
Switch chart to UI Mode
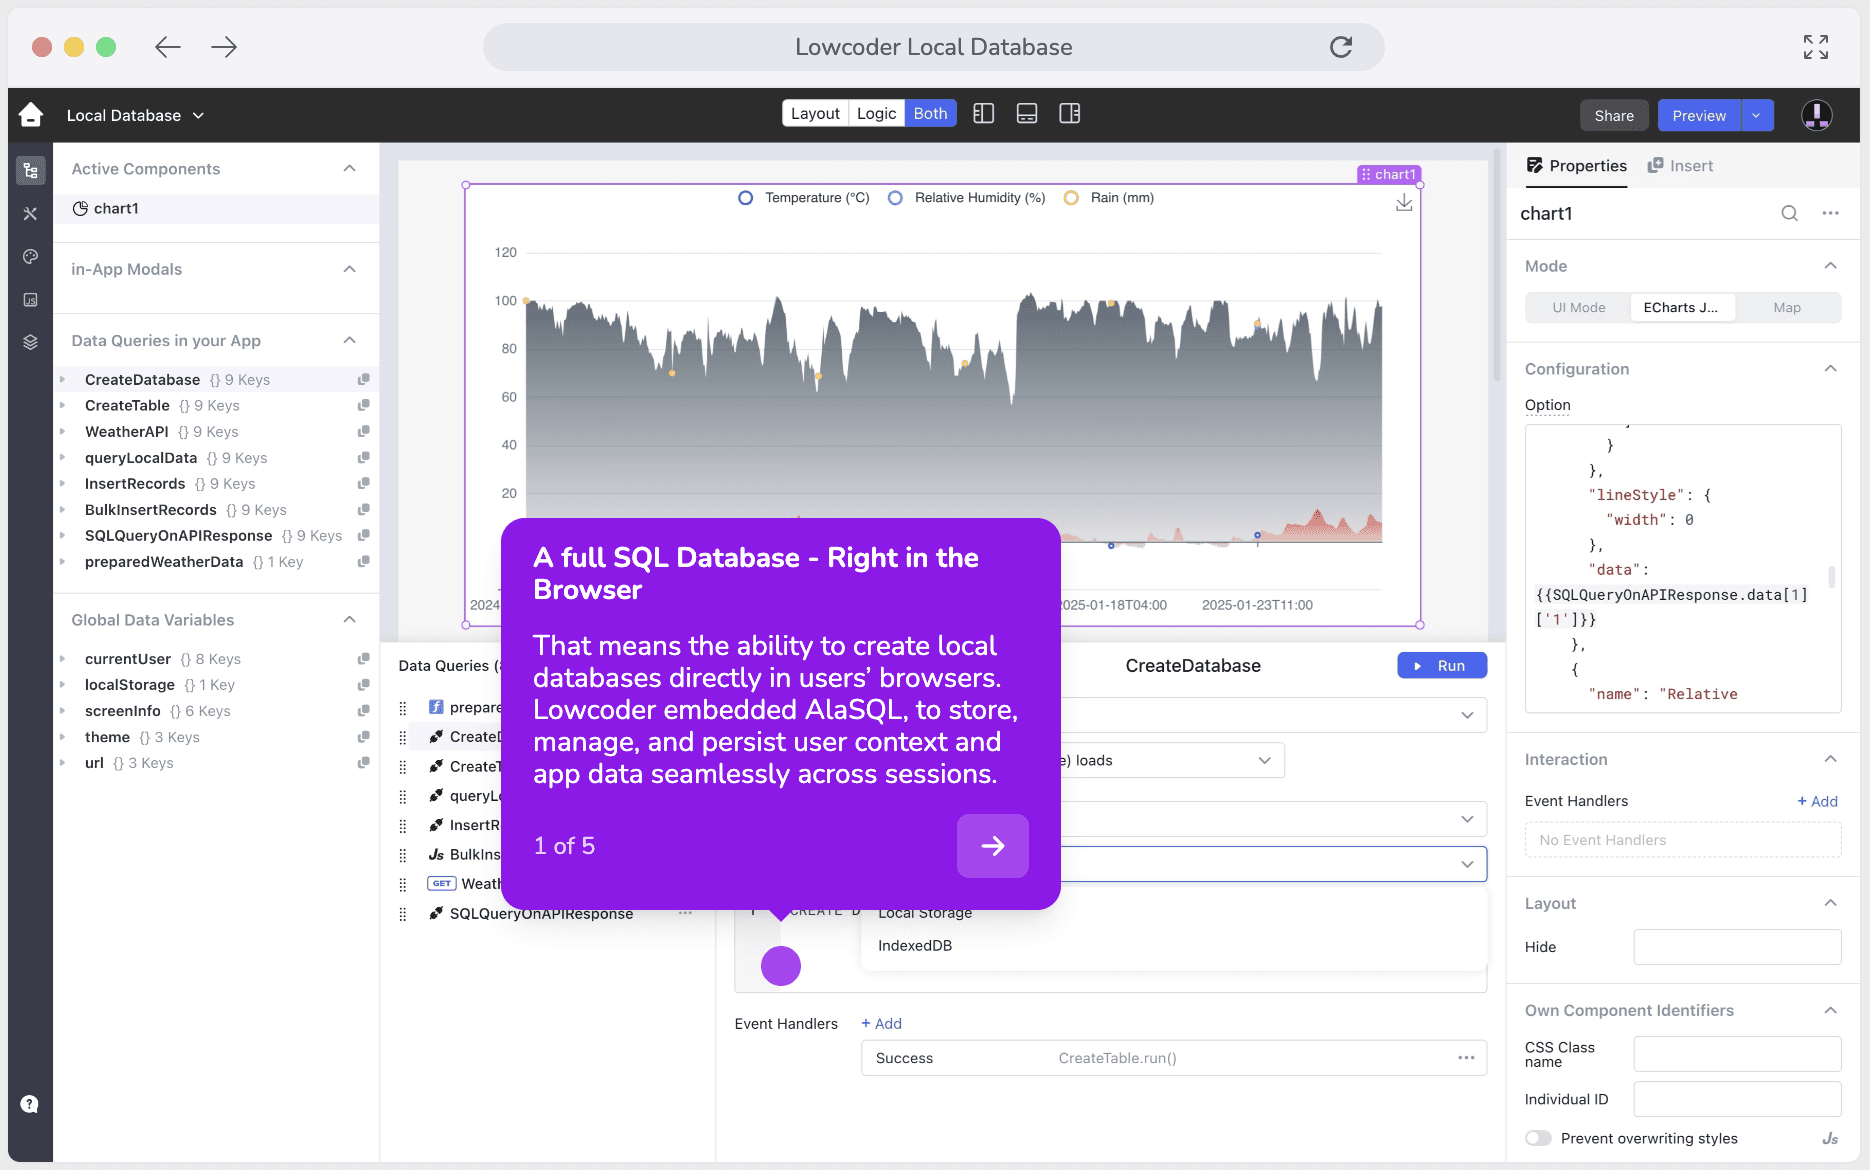click(x=1578, y=308)
